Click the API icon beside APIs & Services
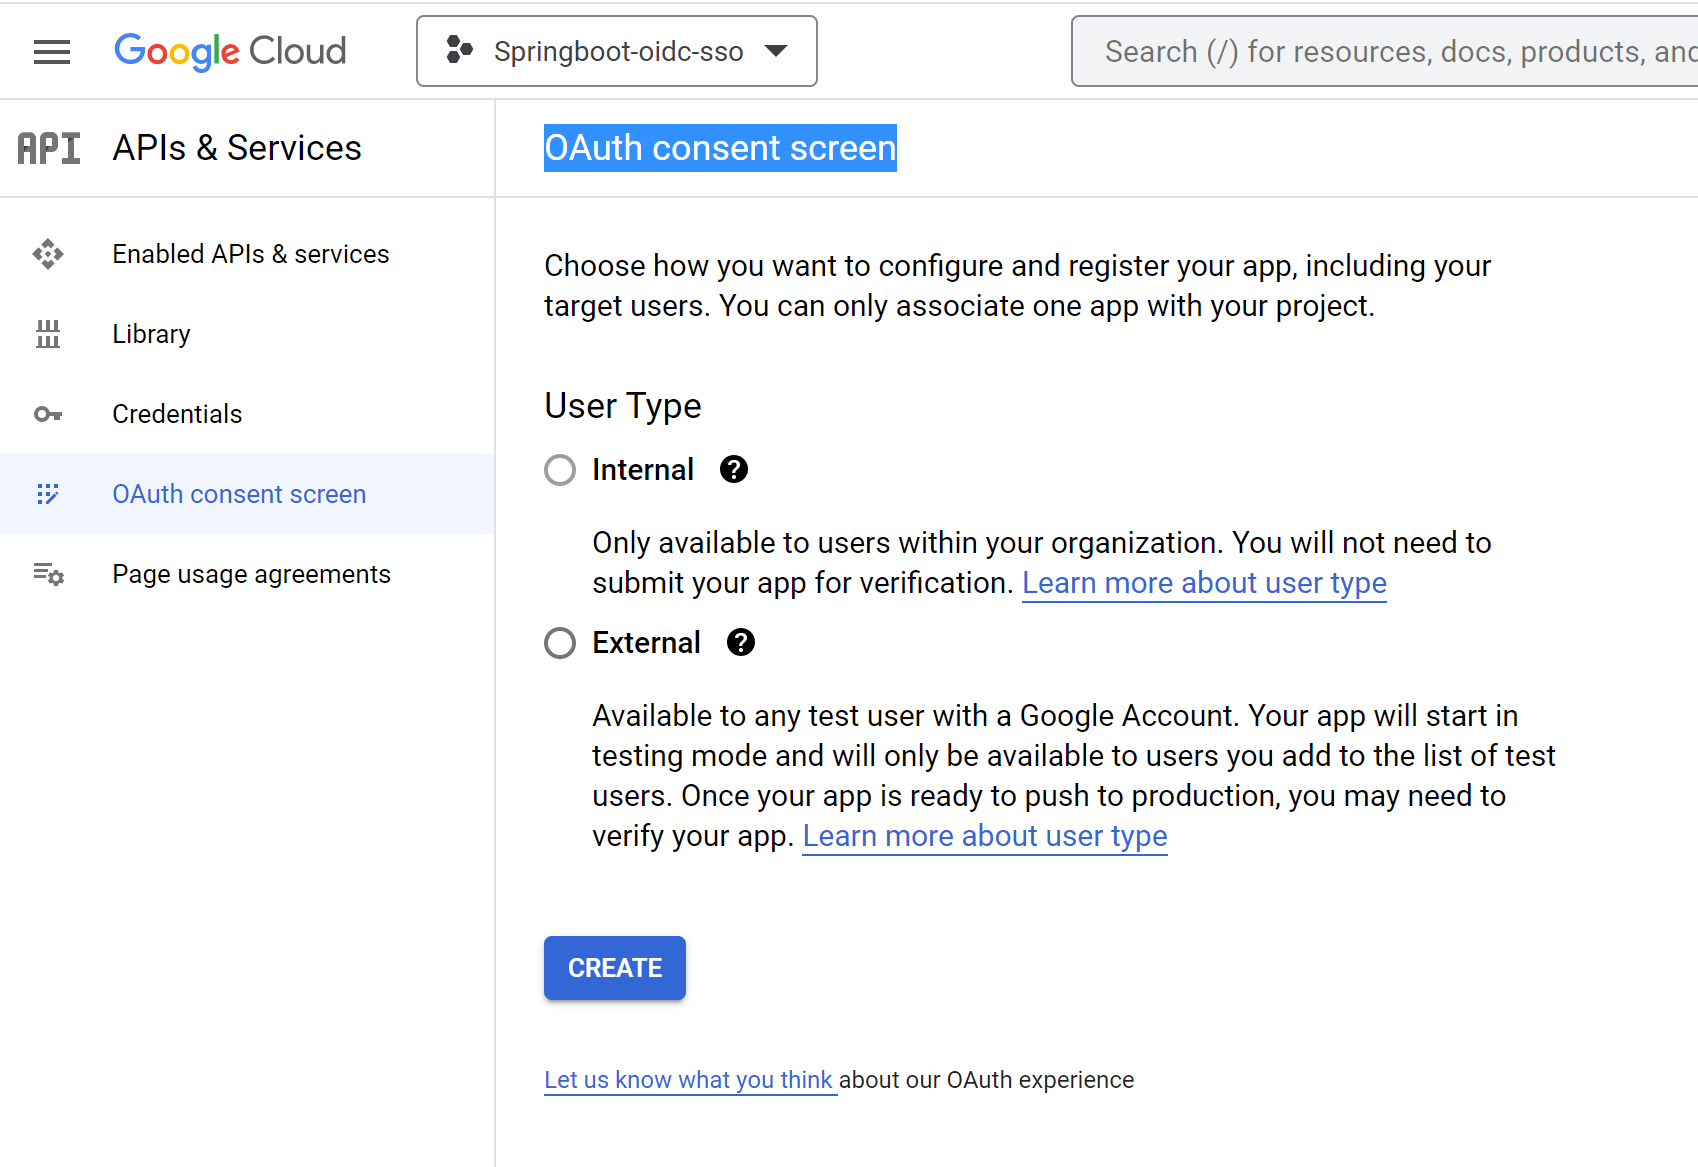The height and width of the screenshot is (1167, 1698). click(x=49, y=148)
